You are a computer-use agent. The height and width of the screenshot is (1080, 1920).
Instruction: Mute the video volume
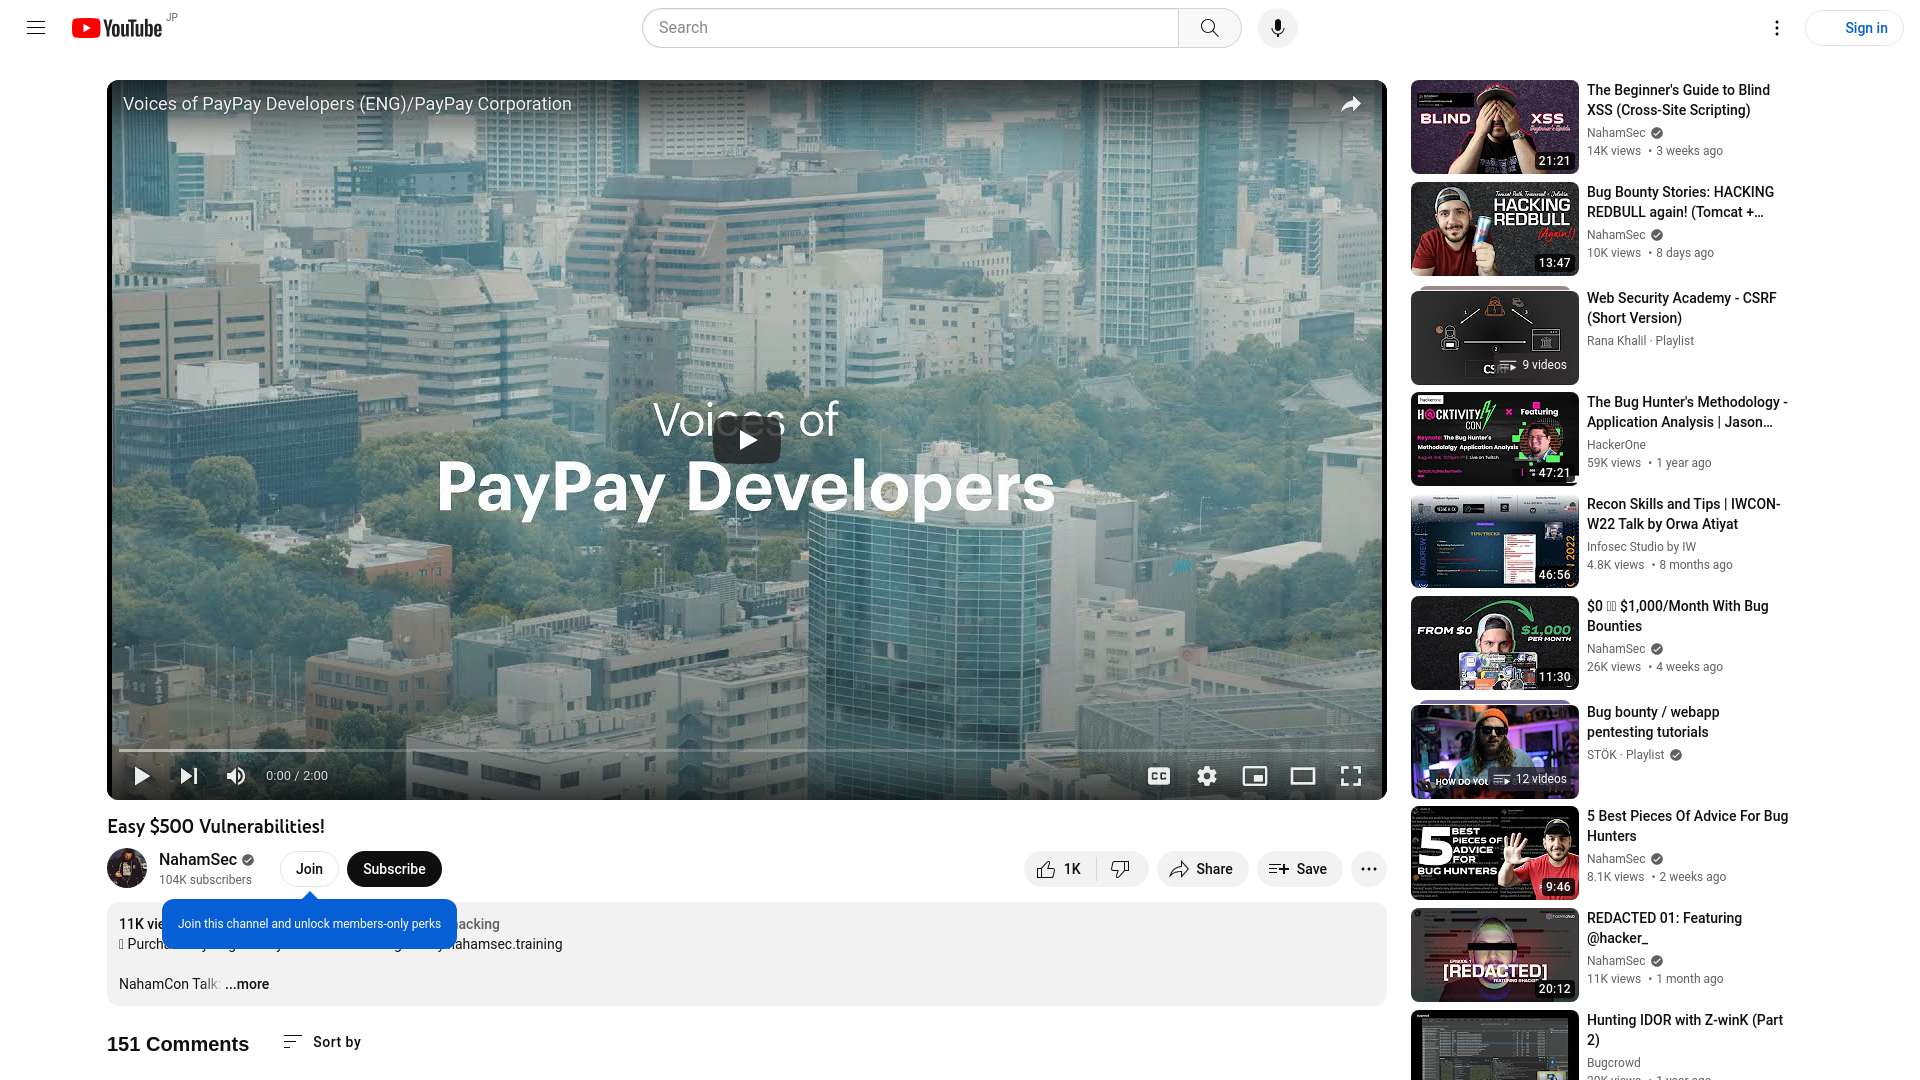(x=236, y=776)
